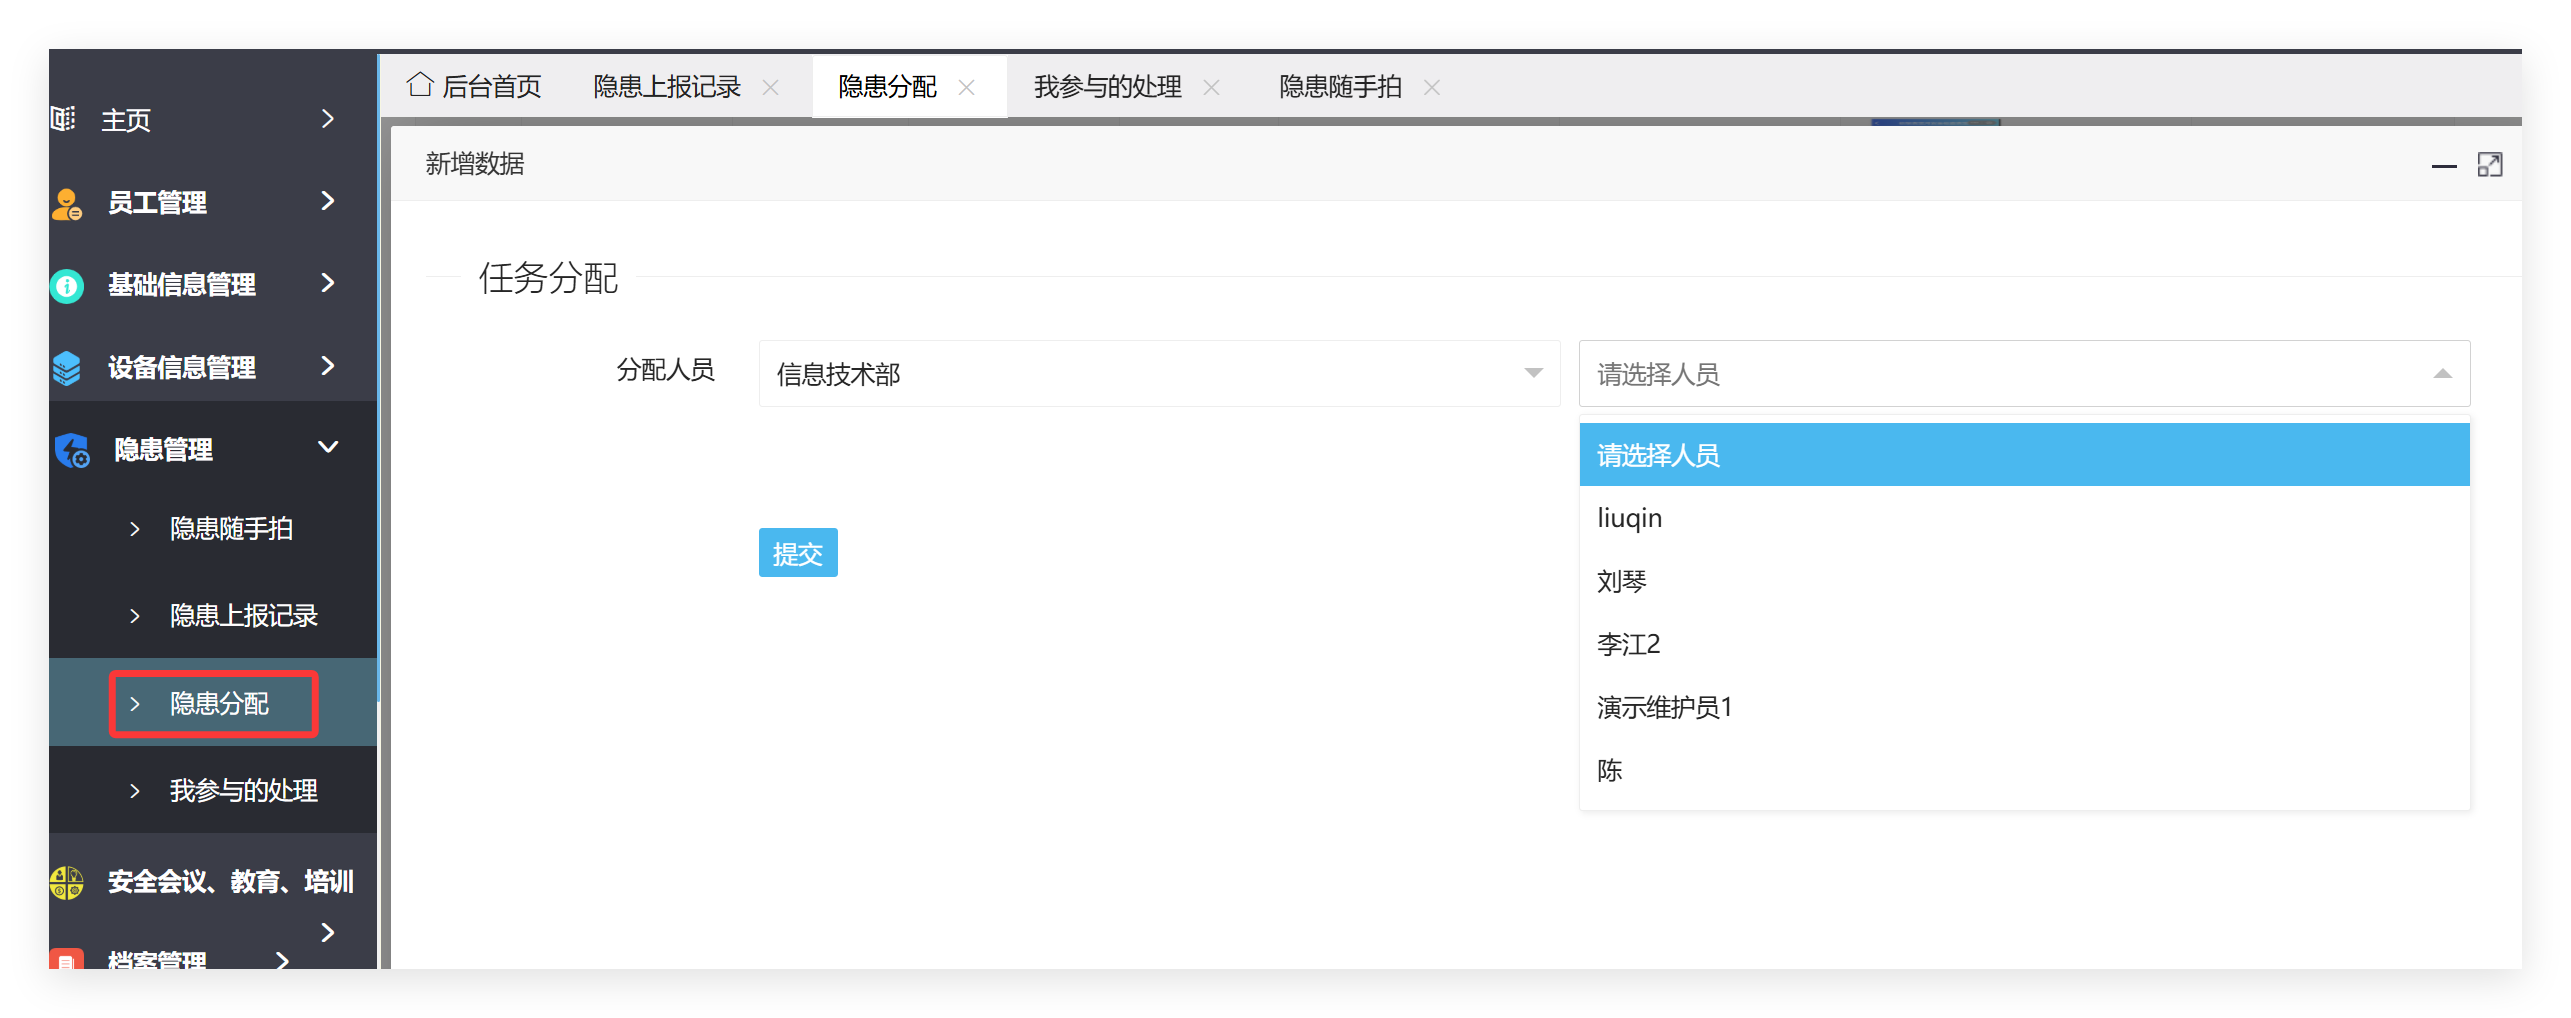
Task: Switch to the 隐患随手拍 tab
Action: 1340,87
